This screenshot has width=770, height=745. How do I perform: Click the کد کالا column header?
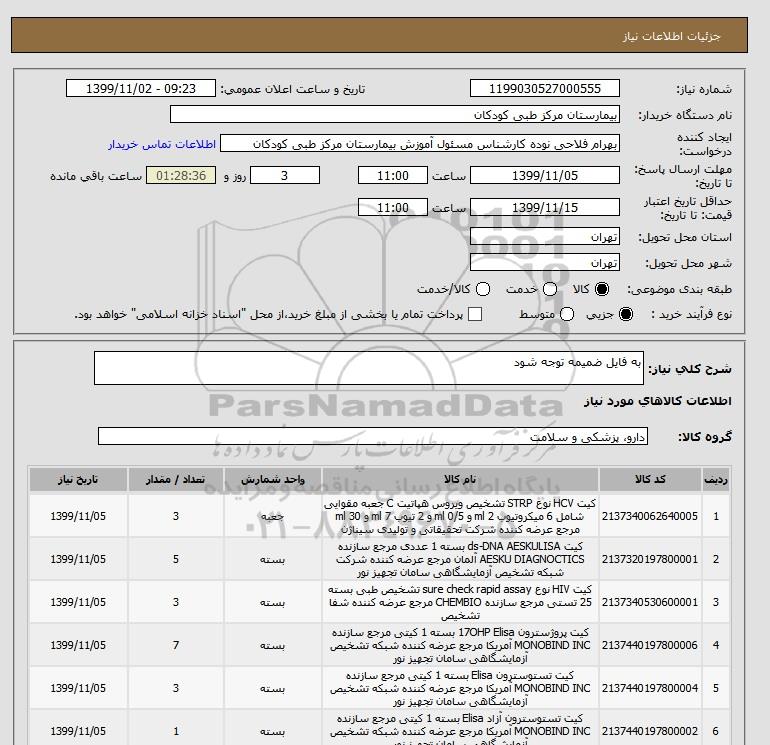click(650, 480)
